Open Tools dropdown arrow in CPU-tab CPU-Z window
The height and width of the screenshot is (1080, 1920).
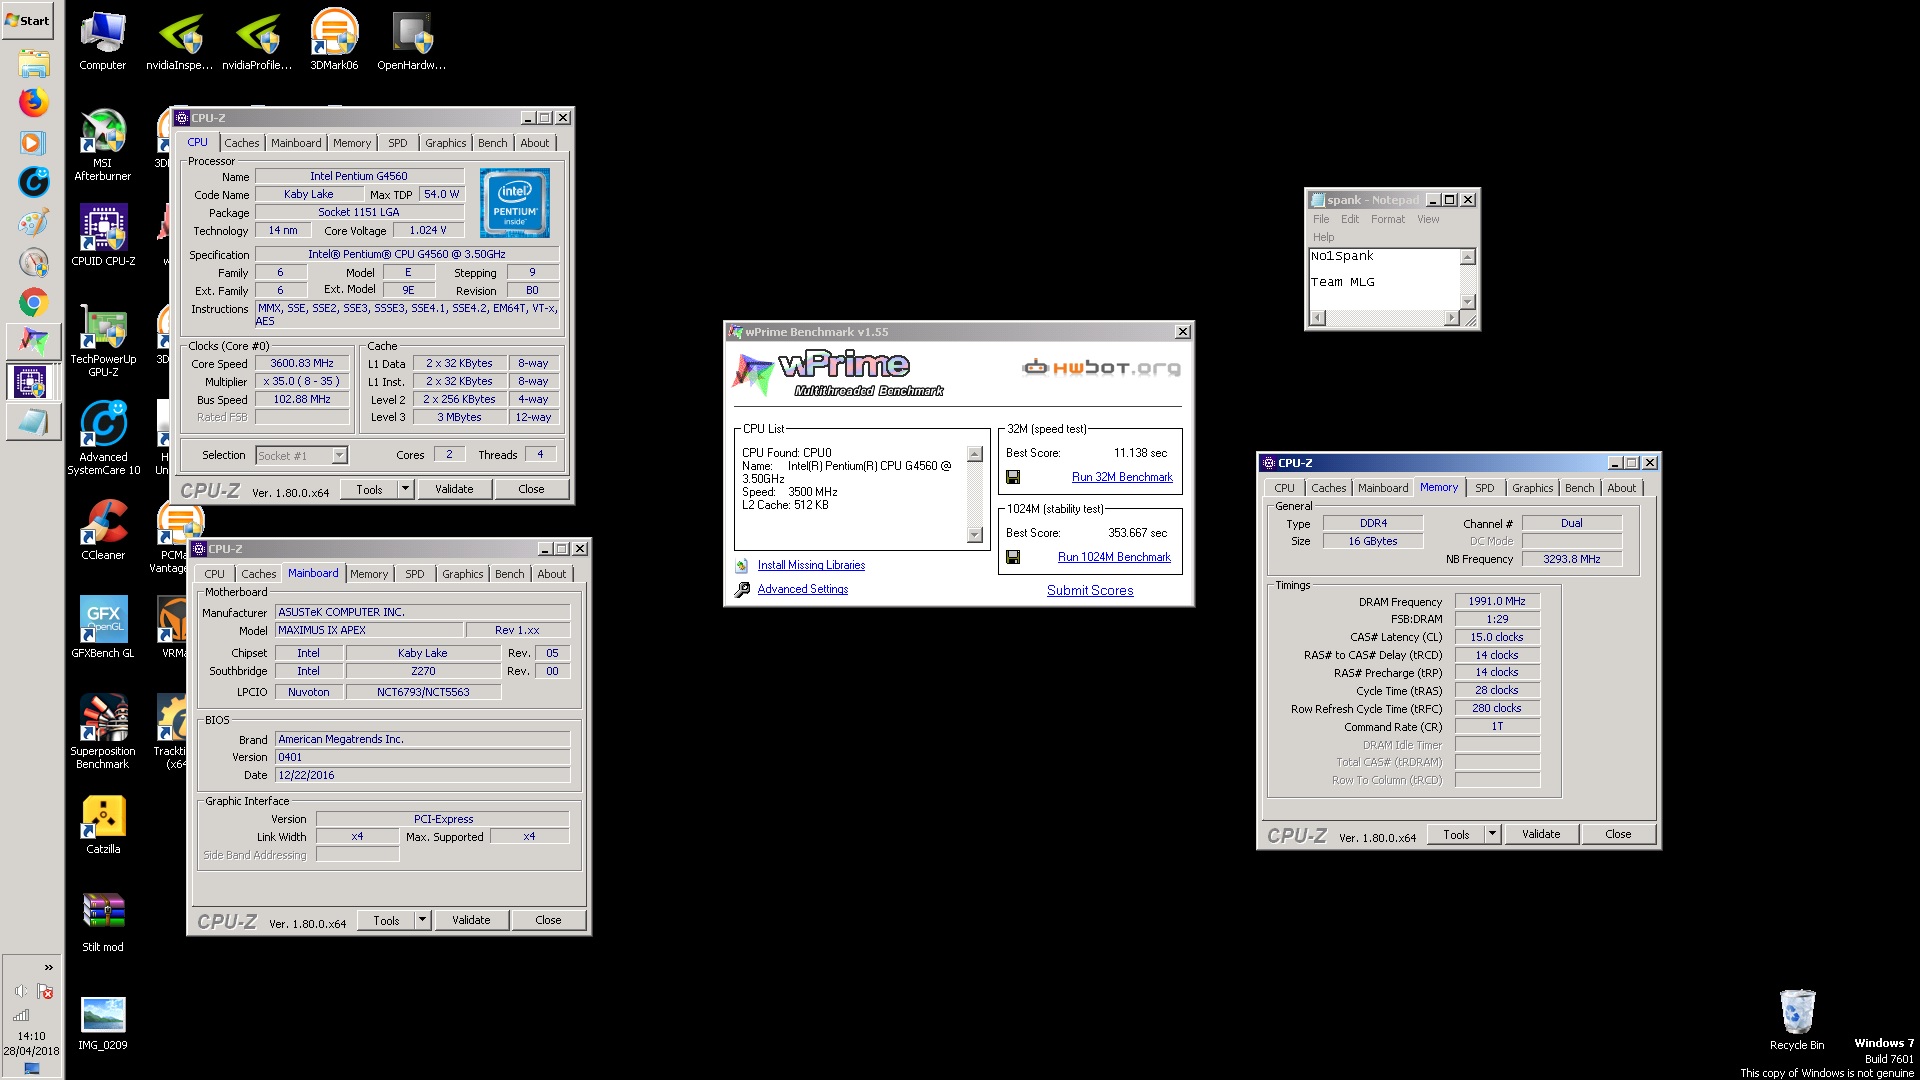(x=405, y=489)
